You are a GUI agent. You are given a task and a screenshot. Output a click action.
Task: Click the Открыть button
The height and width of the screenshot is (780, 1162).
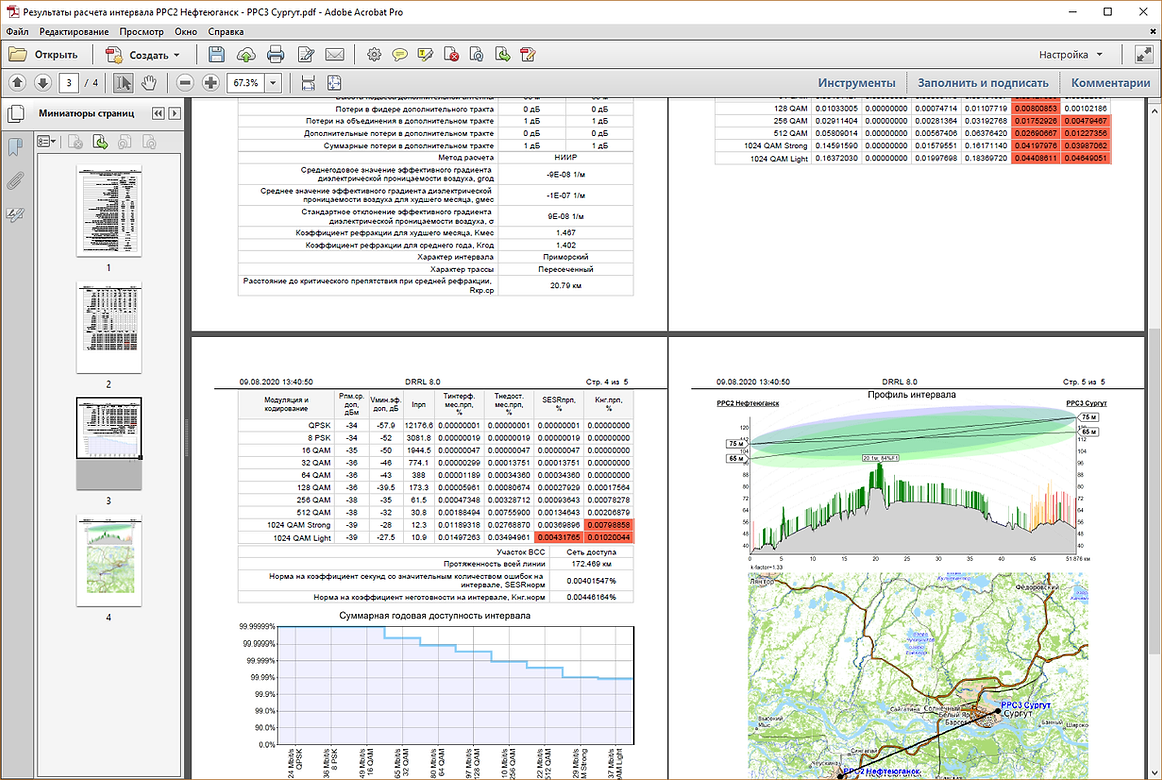pyautogui.click(x=44, y=55)
